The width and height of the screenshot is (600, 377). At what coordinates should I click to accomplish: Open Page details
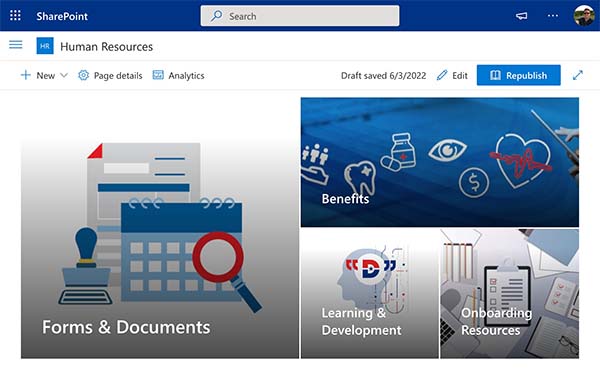click(118, 76)
